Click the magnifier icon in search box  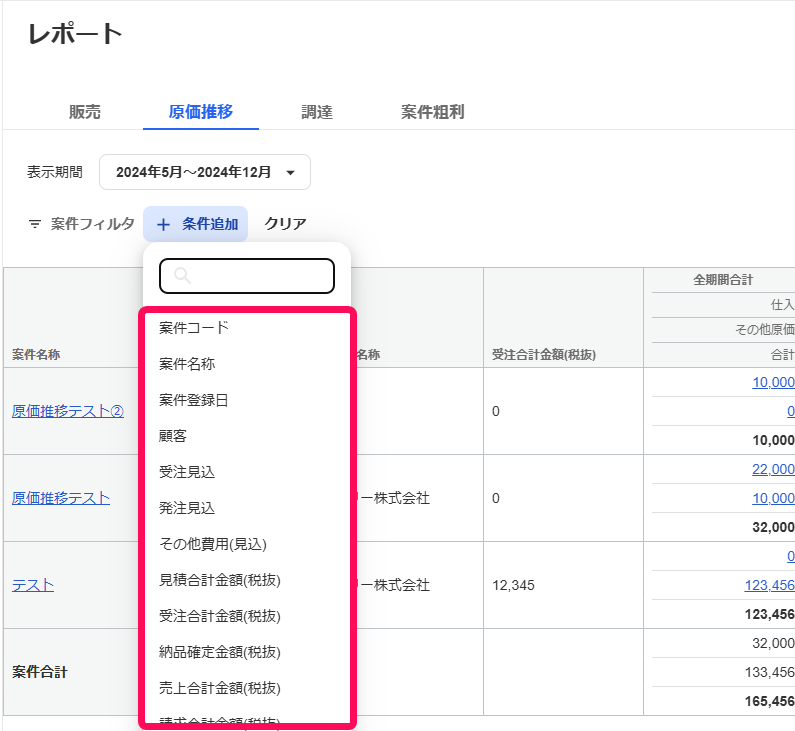[182, 276]
